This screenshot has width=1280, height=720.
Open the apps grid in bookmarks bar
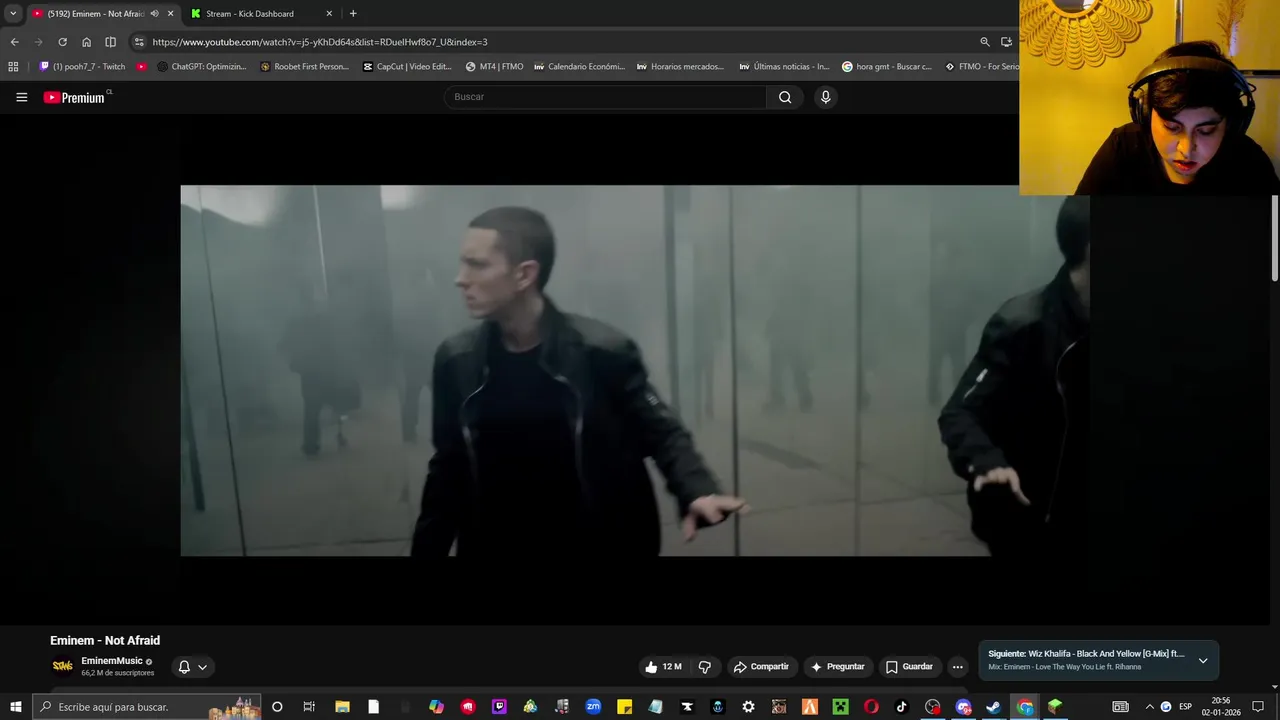(x=13, y=67)
